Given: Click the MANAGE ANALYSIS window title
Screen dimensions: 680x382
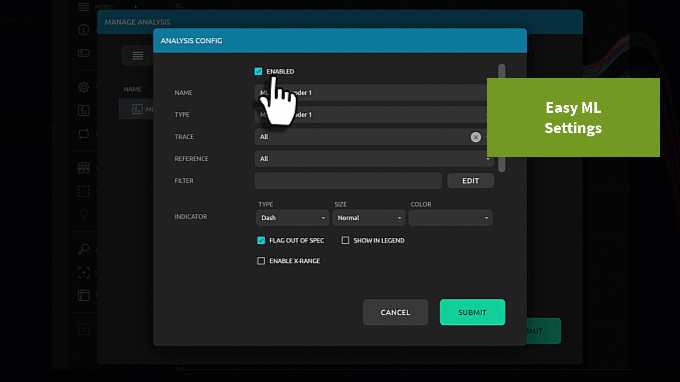Looking at the screenshot, I should click(x=137, y=22).
